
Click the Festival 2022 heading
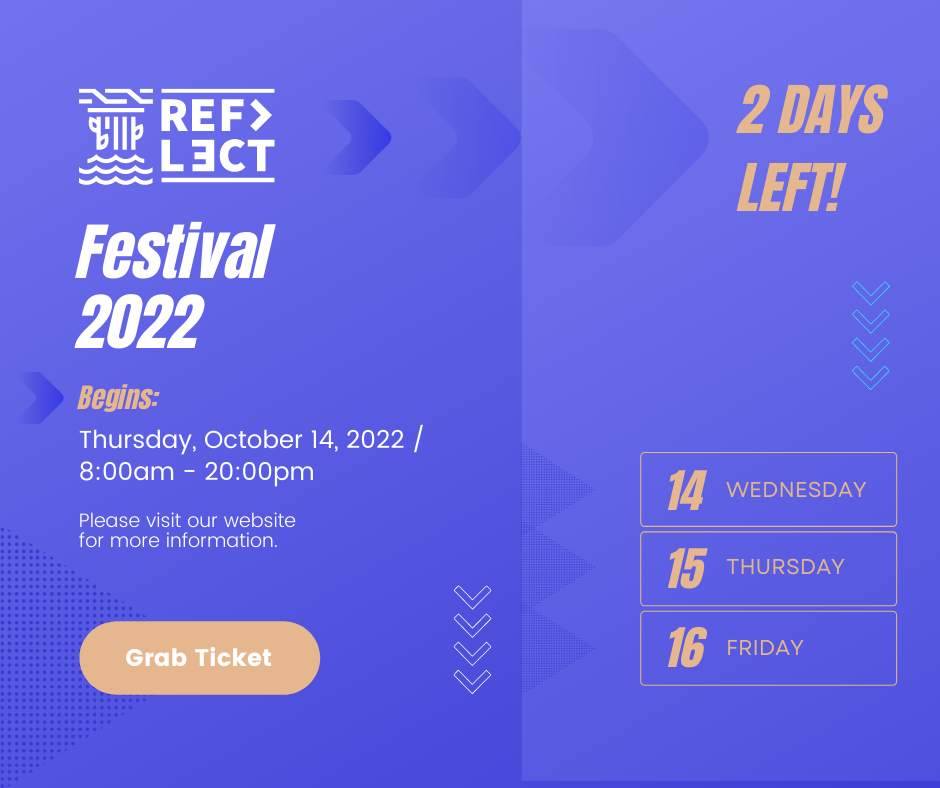pos(174,286)
